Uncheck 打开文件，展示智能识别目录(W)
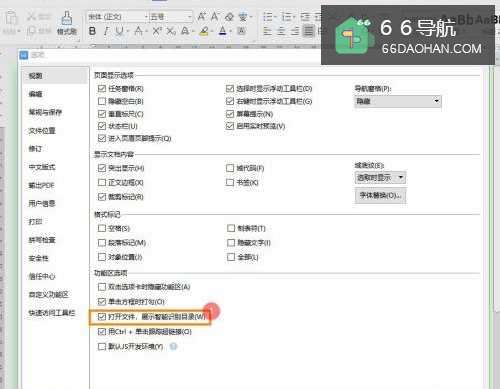Image resolution: width=500 pixels, height=389 pixels. click(102, 317)
